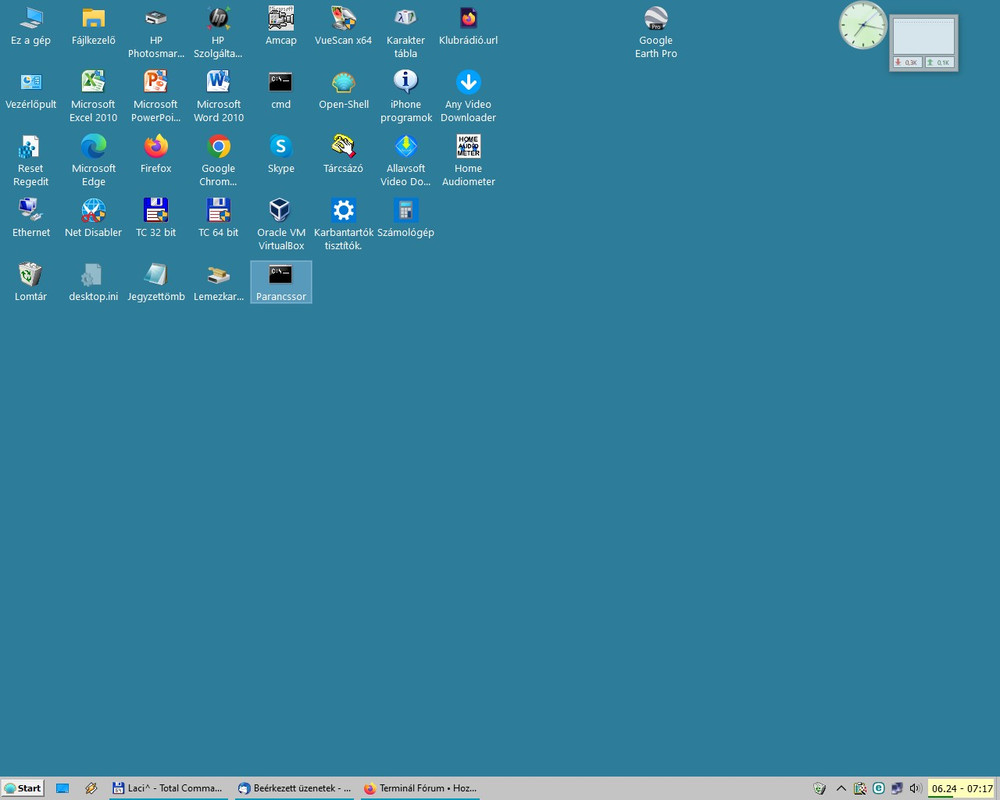The image size is (1000, 800).
Task: Click the 06.24 - 07:17 clock
Action: tap(962, 789)
